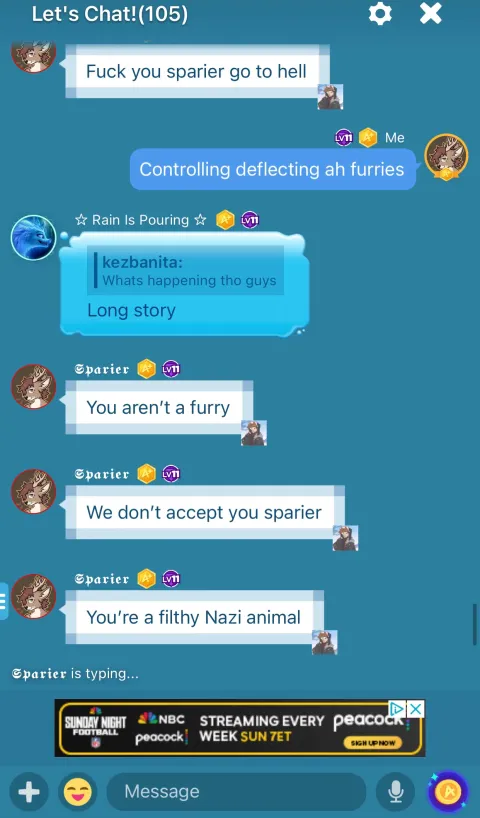480x818 pixels.
Task: Tap Sign Up Now on Peacock ad
Action: point(373,743)
